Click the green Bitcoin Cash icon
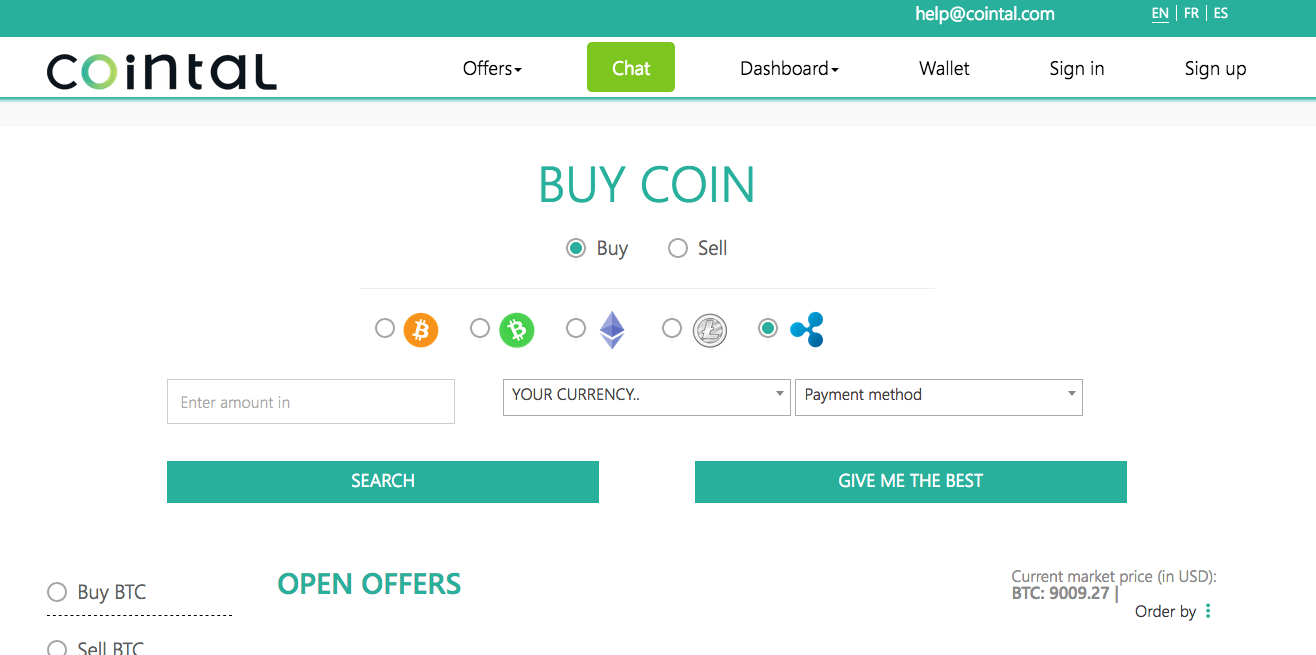 pos(517,329)
